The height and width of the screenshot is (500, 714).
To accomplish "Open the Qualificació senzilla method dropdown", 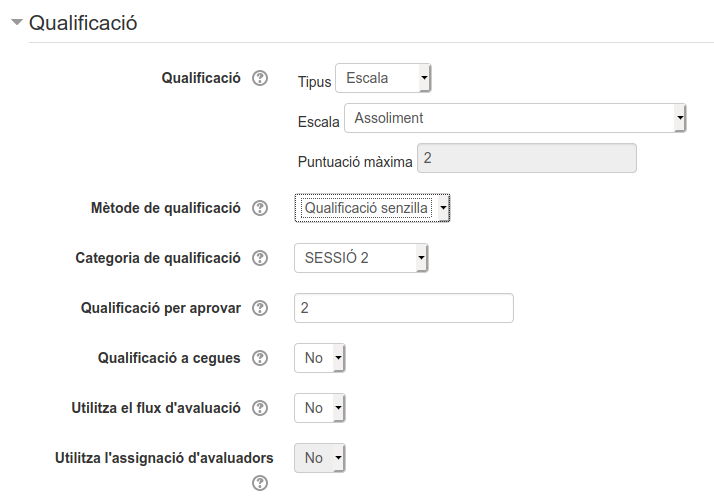I will click(x=373, y=208).
